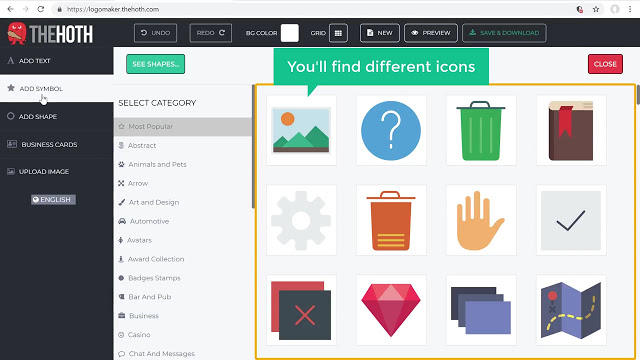The image size is (640, 360).
Task: Redo the last action
Action: coord(211,33)
